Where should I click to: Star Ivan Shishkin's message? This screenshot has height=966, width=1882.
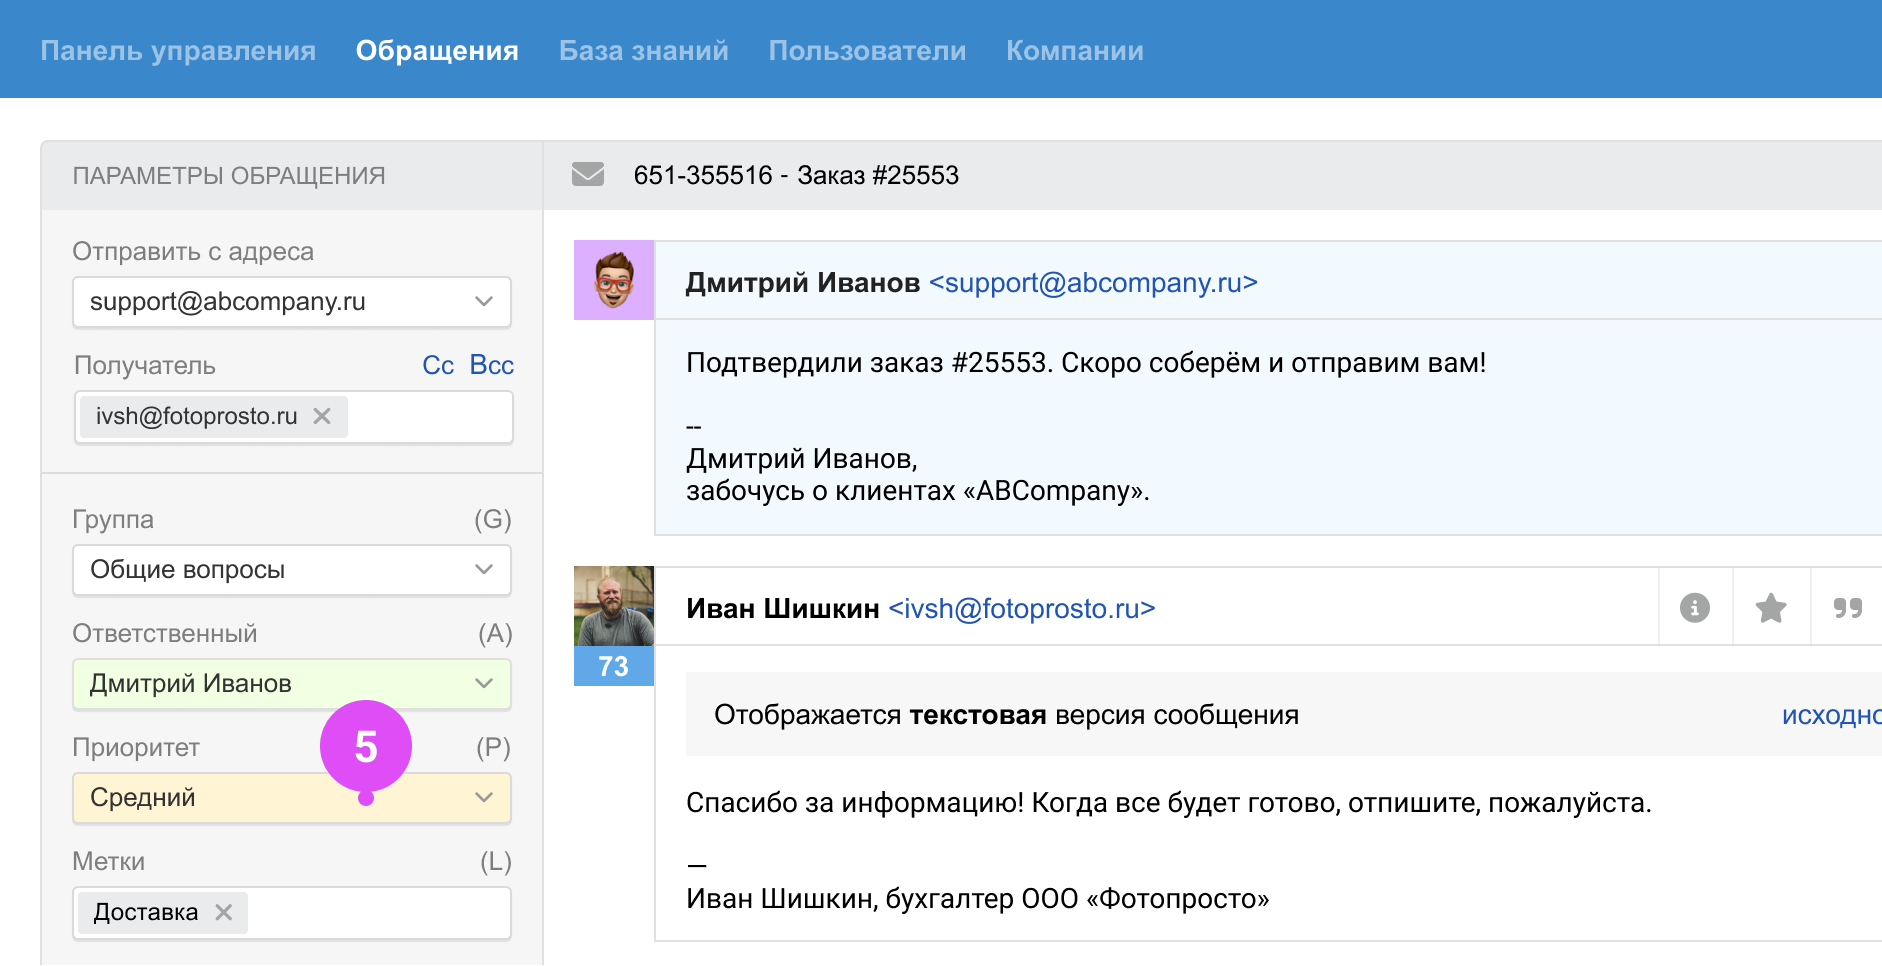(x=1770, y=608)
